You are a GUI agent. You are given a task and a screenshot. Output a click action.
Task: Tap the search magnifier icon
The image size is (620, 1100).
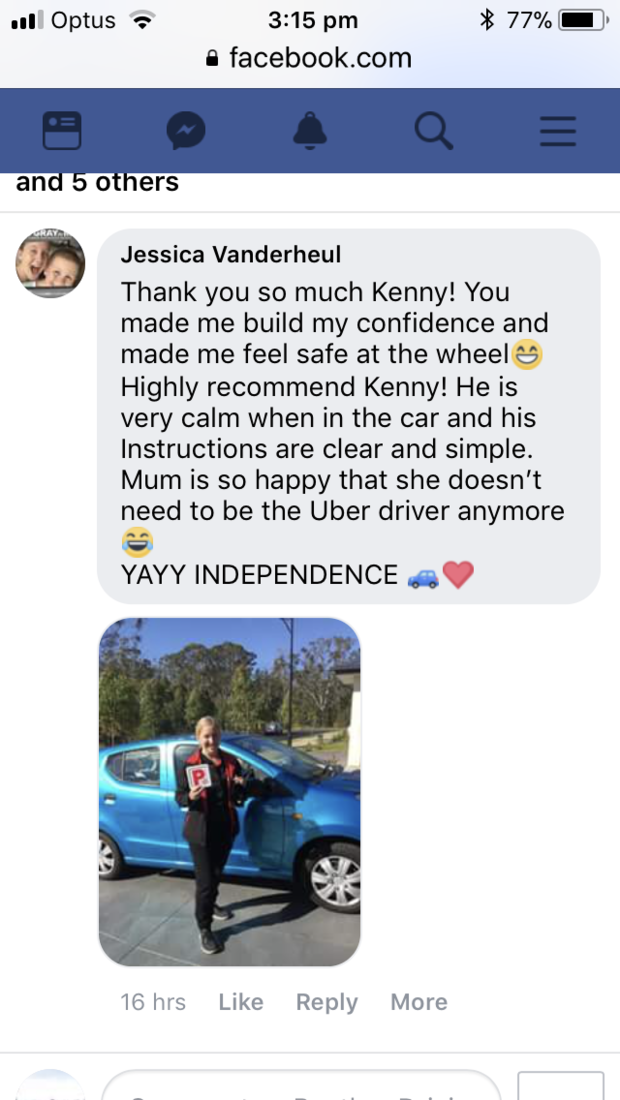[x=433, y=130]
